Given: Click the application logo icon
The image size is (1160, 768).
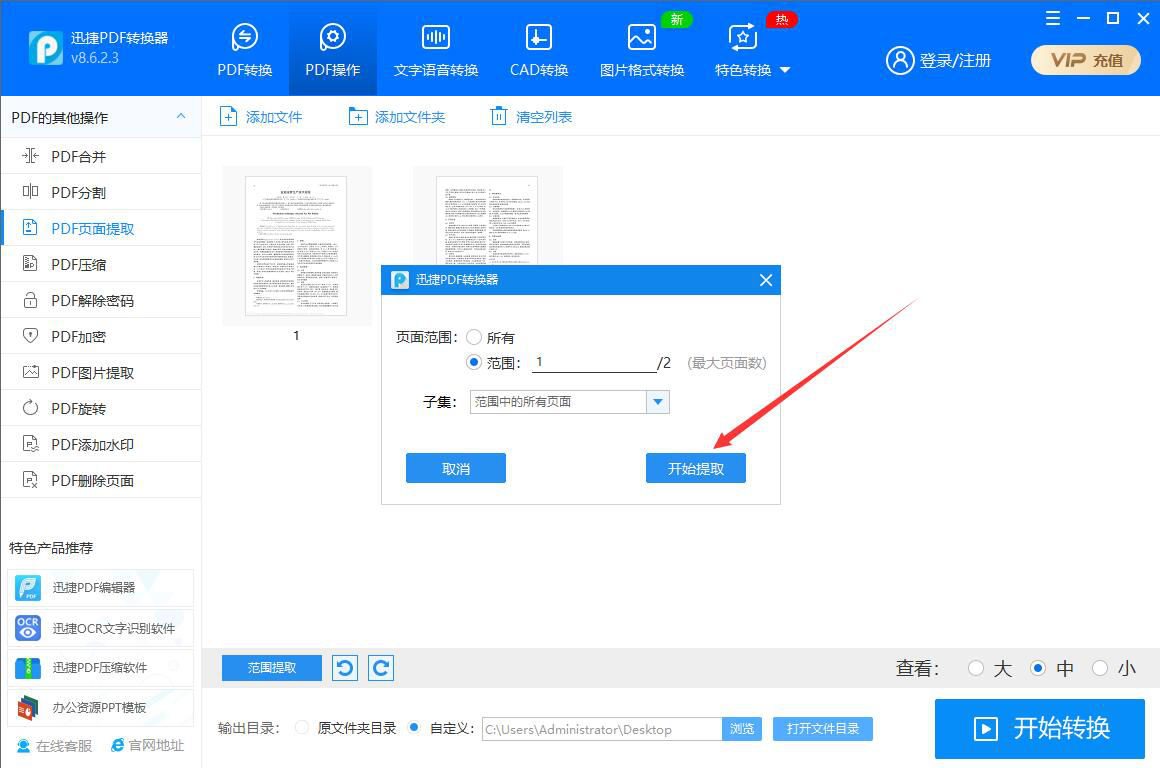Looking at the screenshot, I should (46, 48).
